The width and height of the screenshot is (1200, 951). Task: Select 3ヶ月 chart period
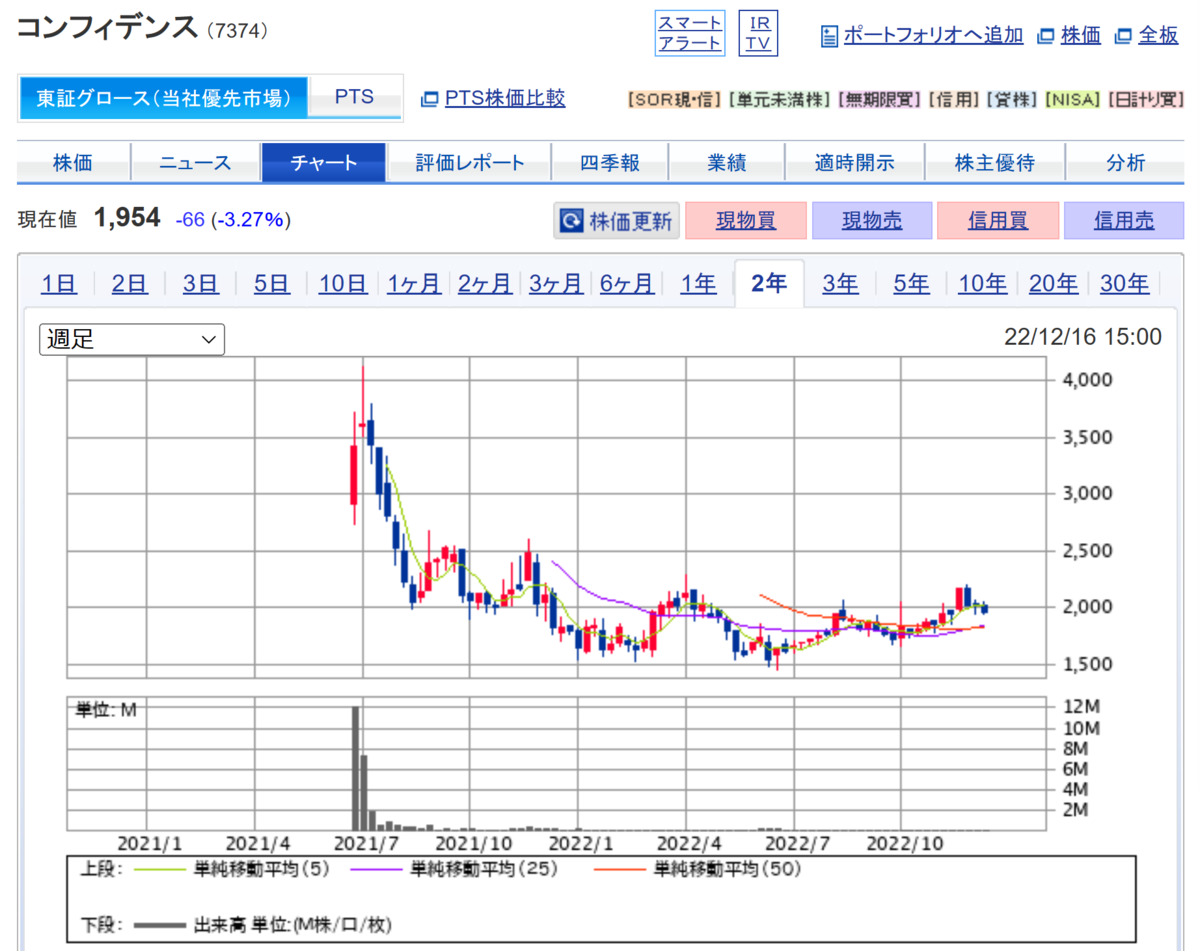pos(556,284)
